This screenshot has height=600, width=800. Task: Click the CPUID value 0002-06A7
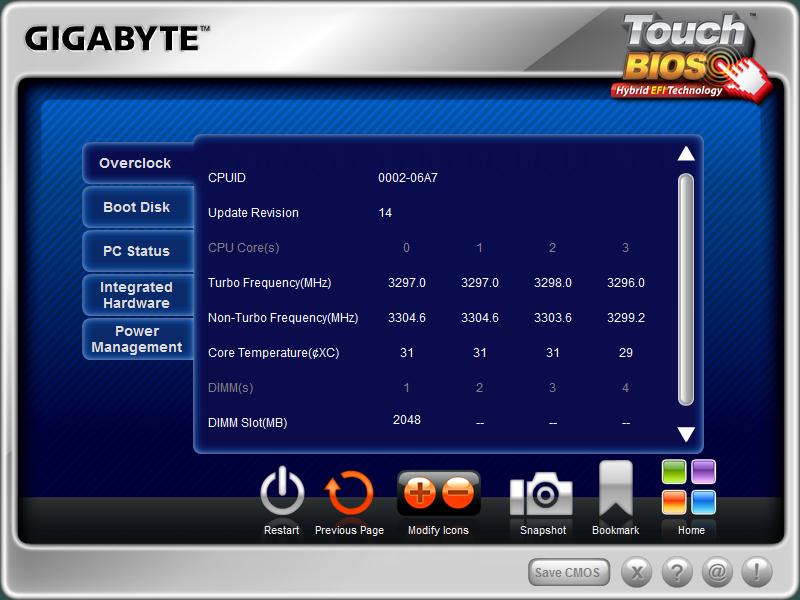pos(408,178)
